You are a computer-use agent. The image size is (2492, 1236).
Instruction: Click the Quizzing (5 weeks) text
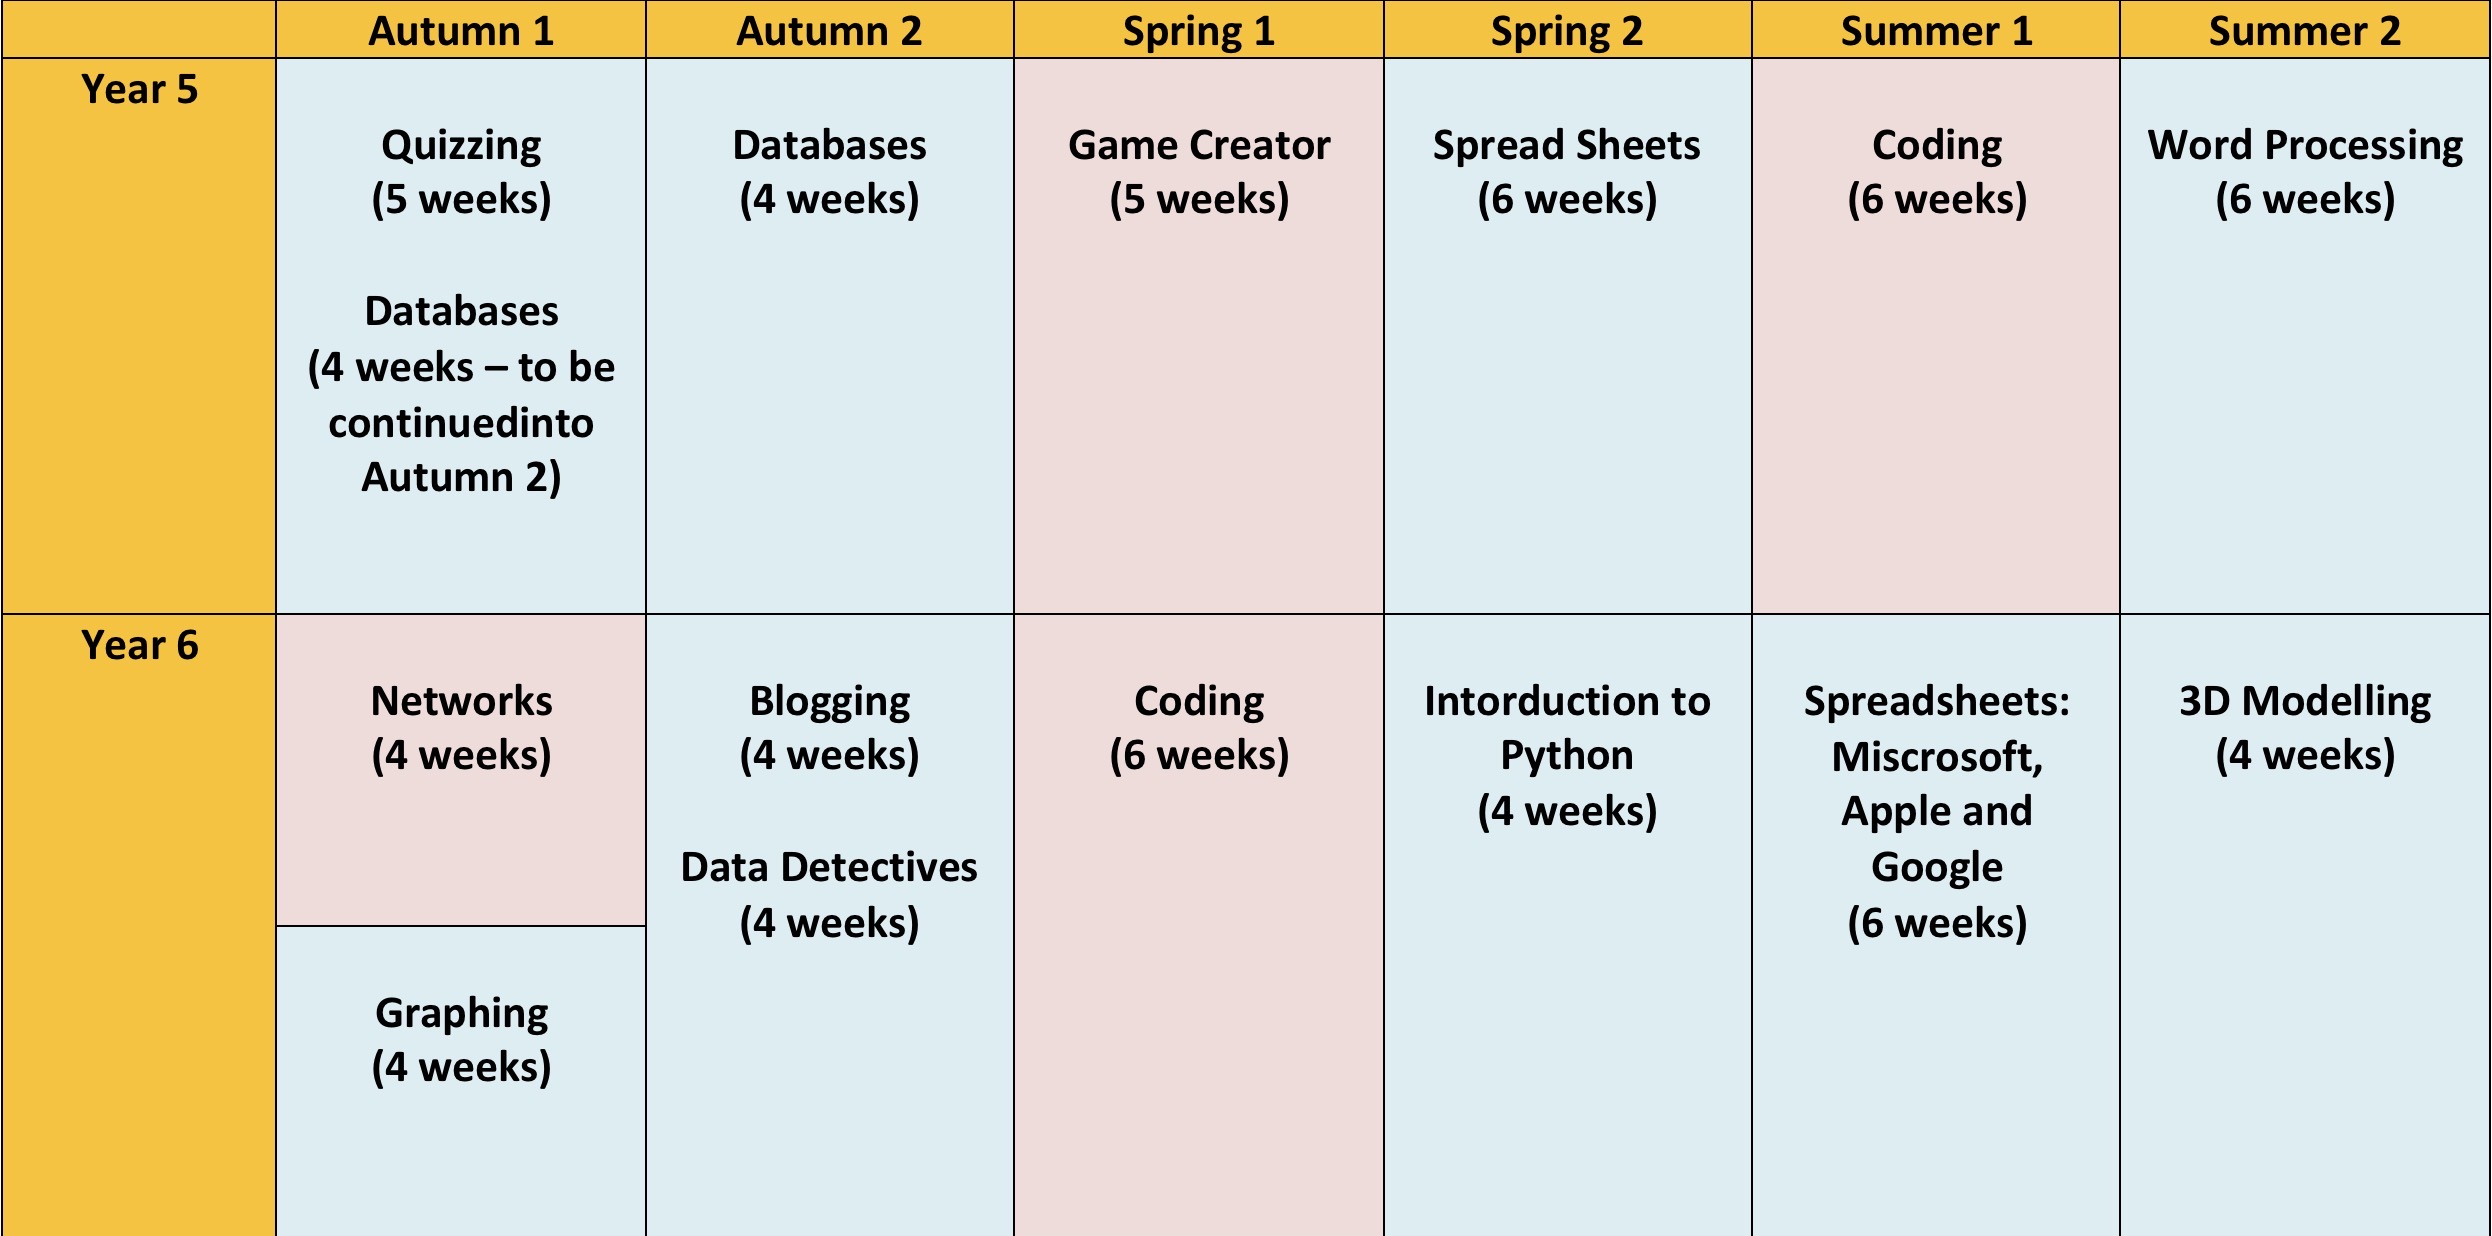(x=461, y=172)
